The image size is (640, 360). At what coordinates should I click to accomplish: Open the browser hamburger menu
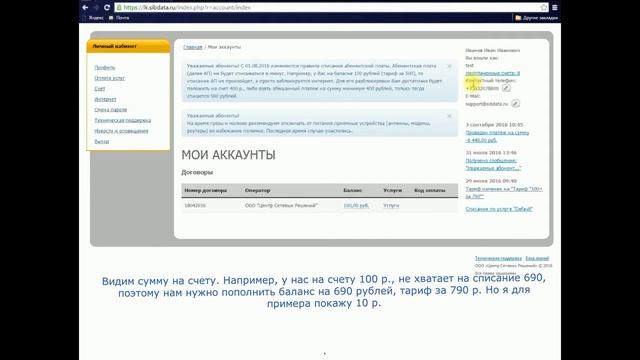tap(555, 7)
